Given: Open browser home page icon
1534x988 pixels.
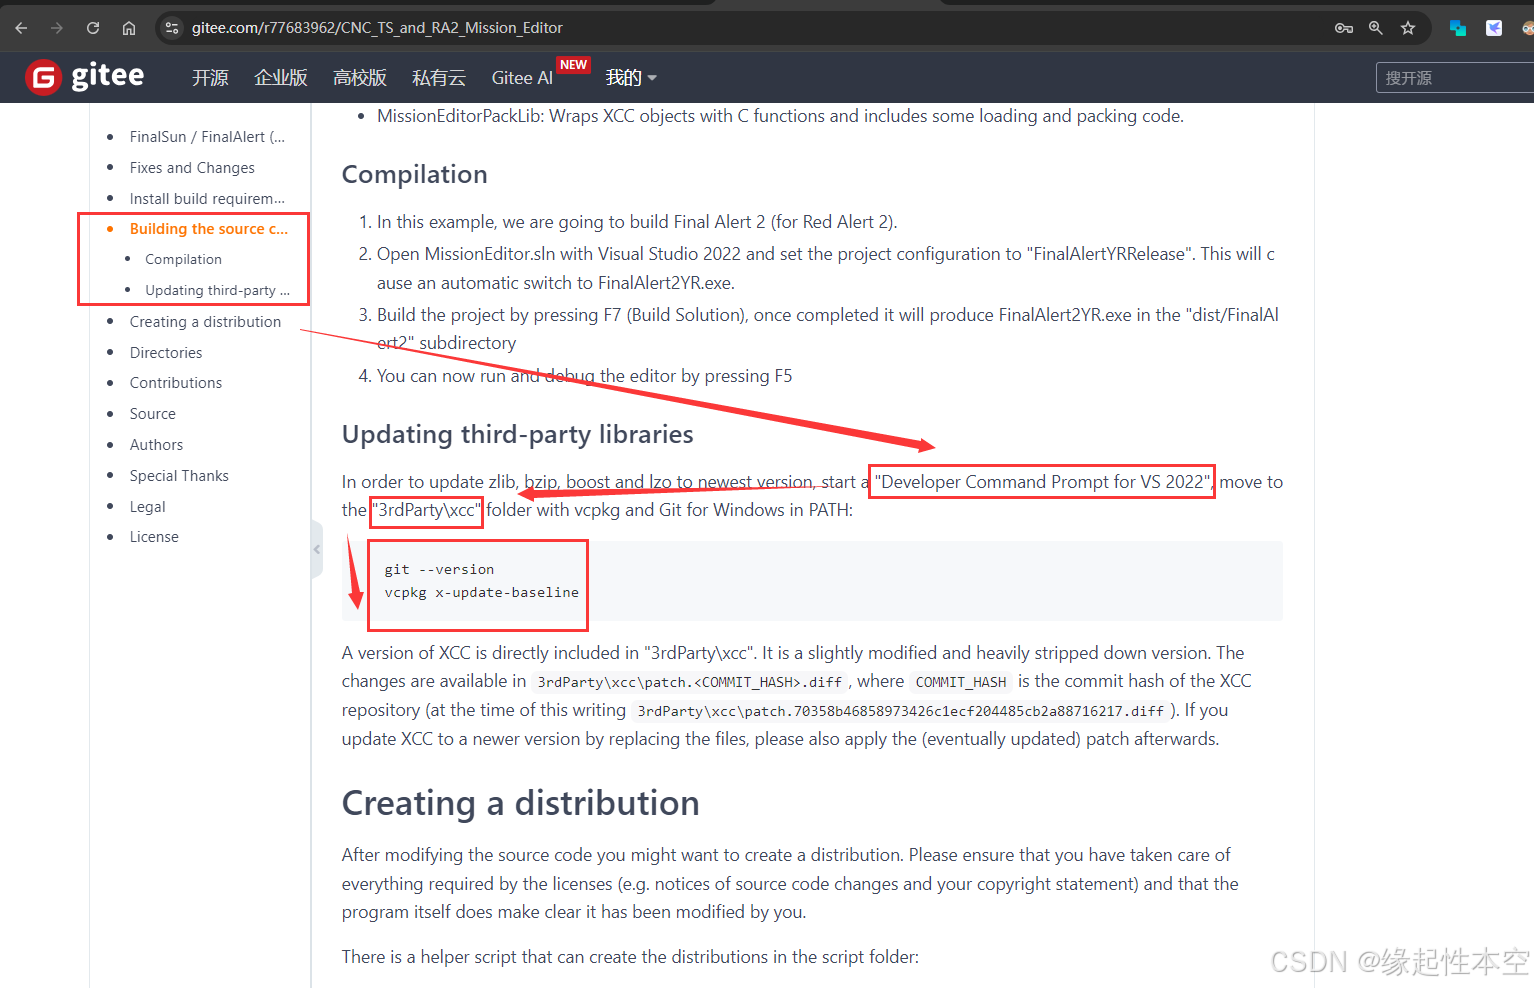Looking at the screenshot, I should pos(129,28).
